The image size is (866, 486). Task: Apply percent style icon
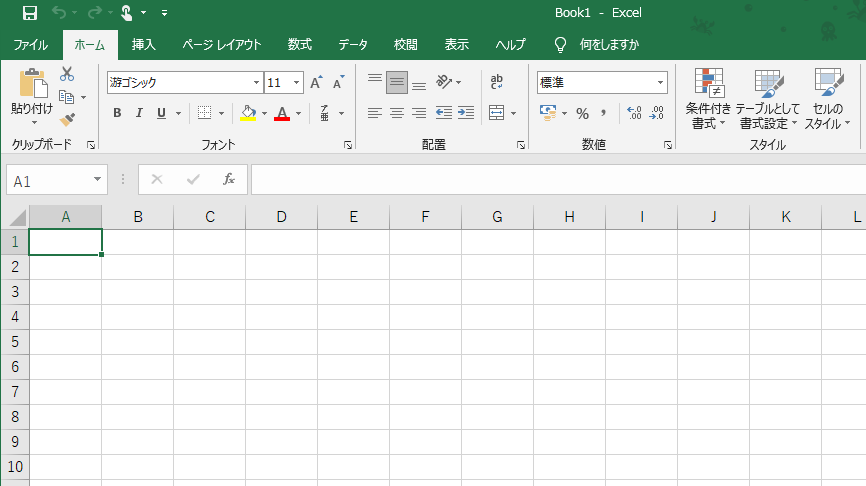583,114
